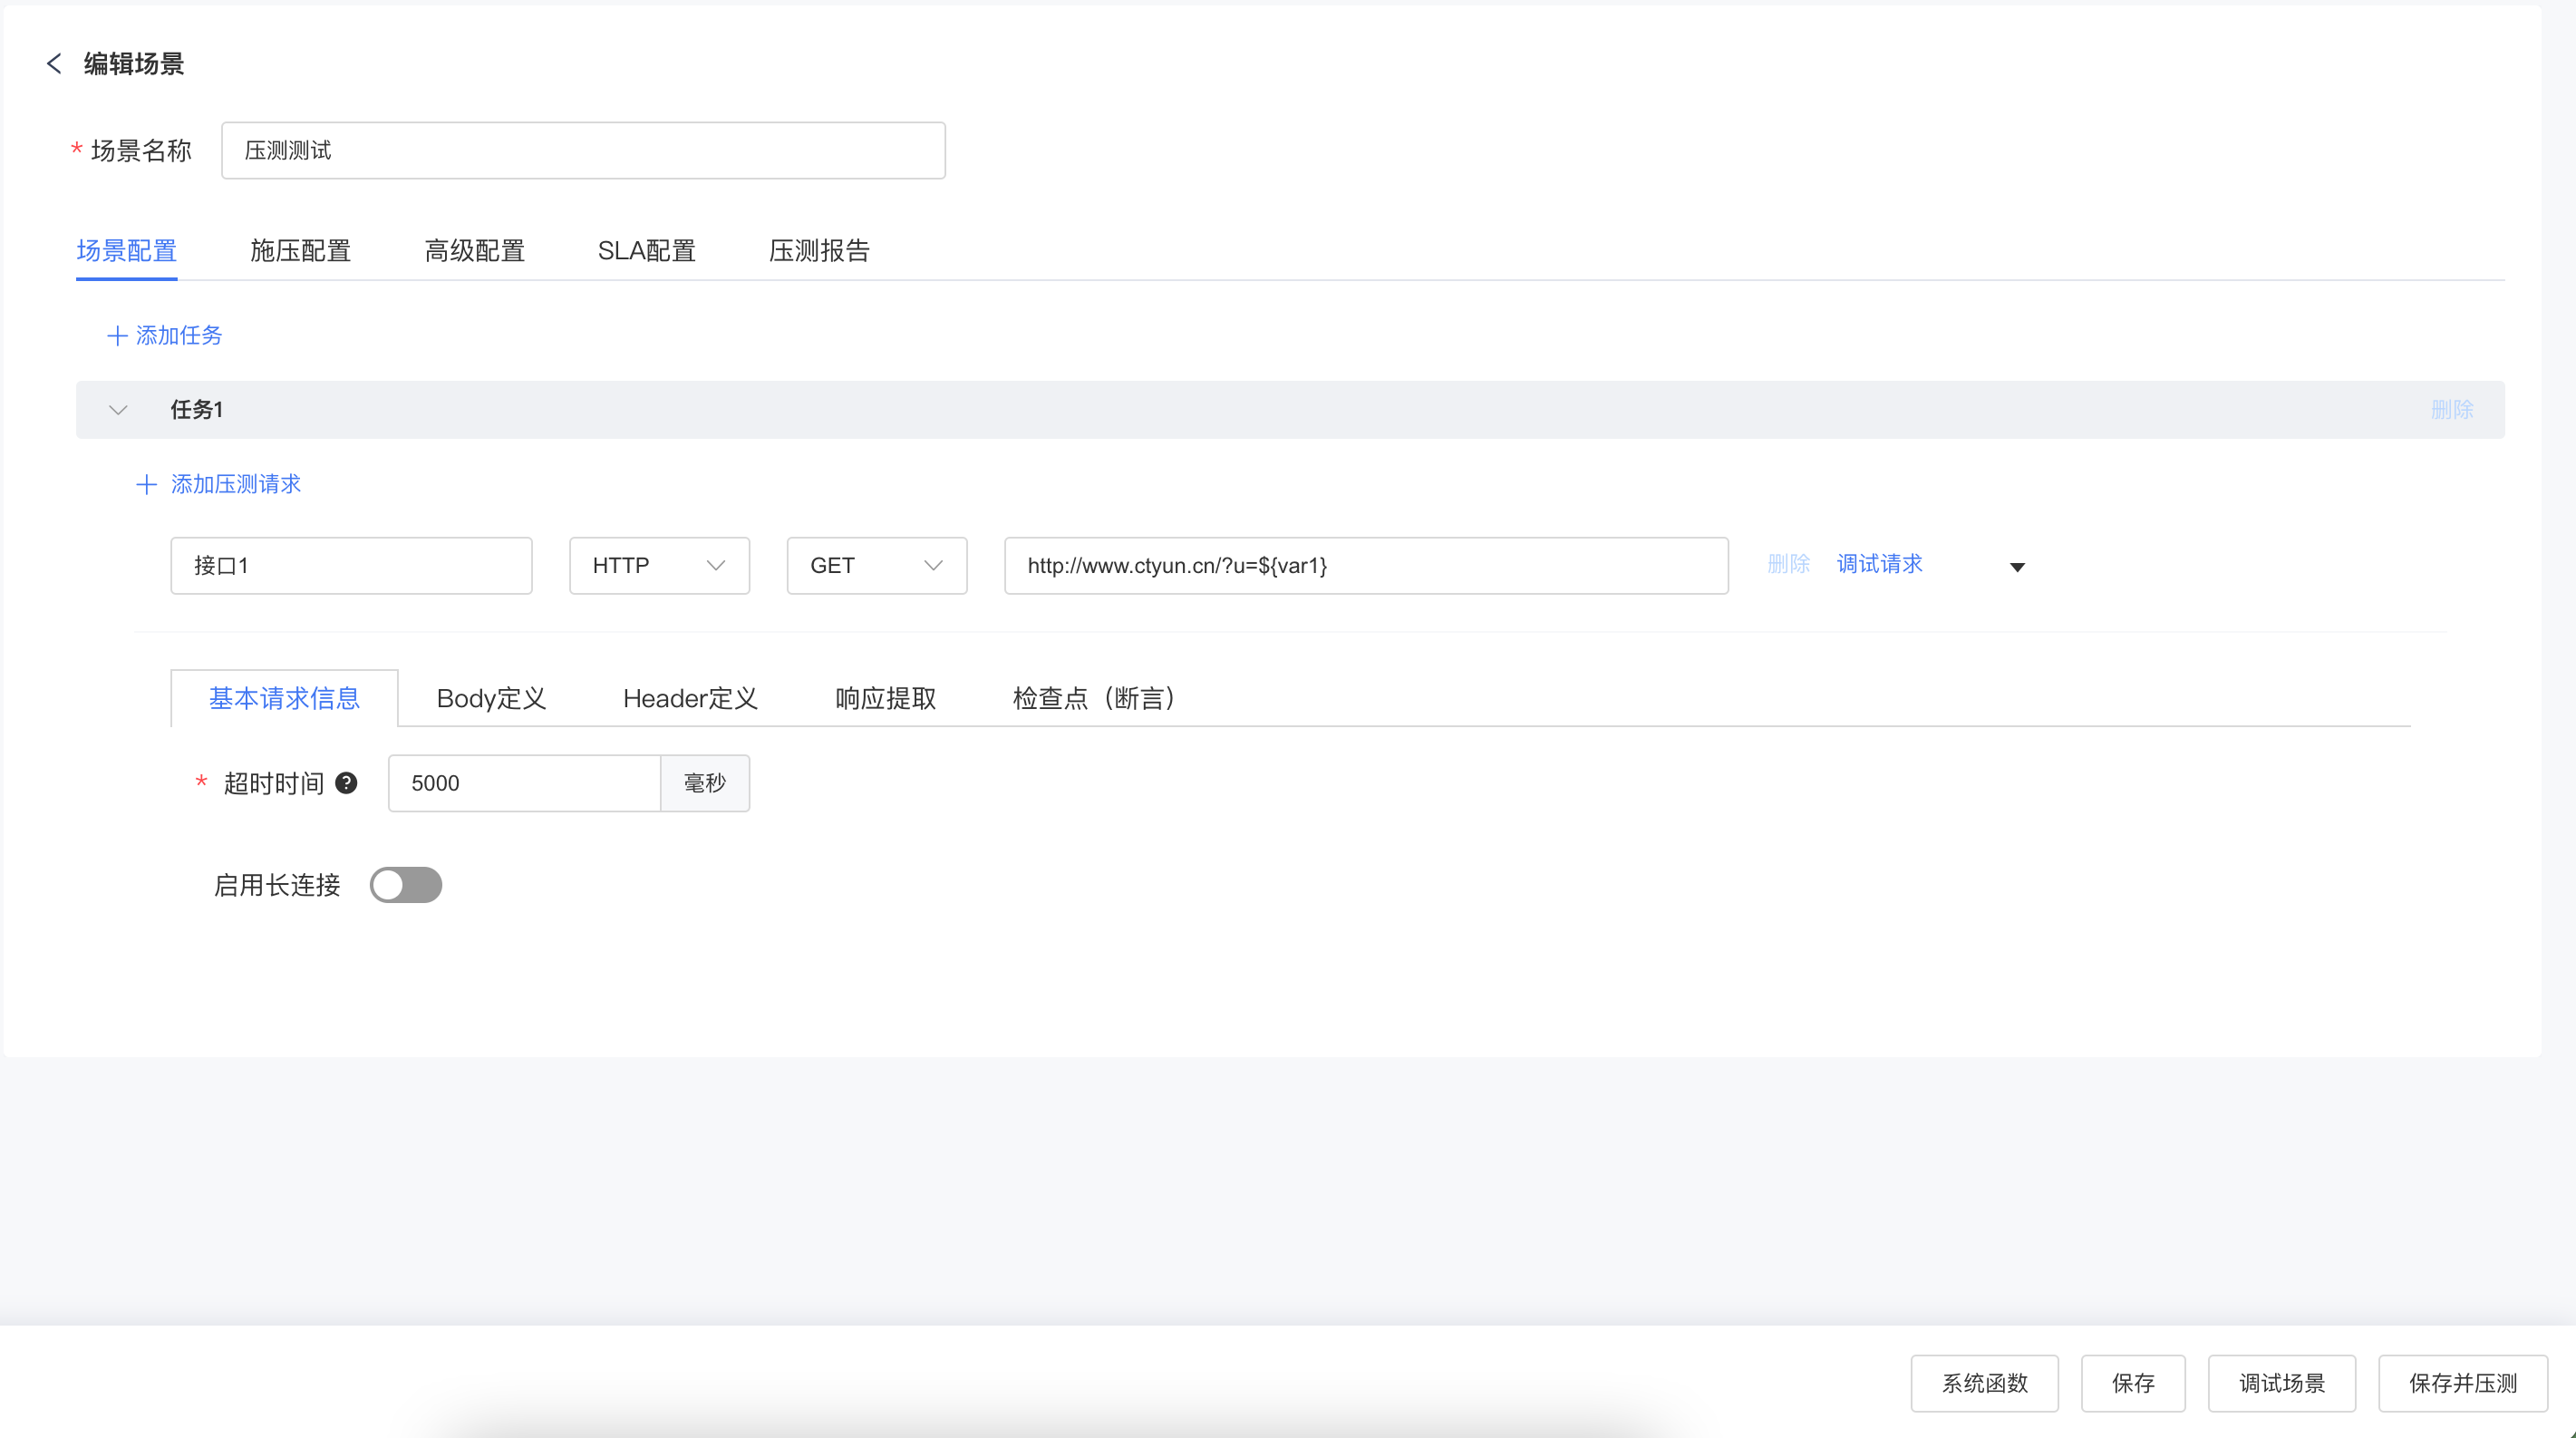
Task: Click the plus icon for 添加压测请求
Action: pos(146,485)
